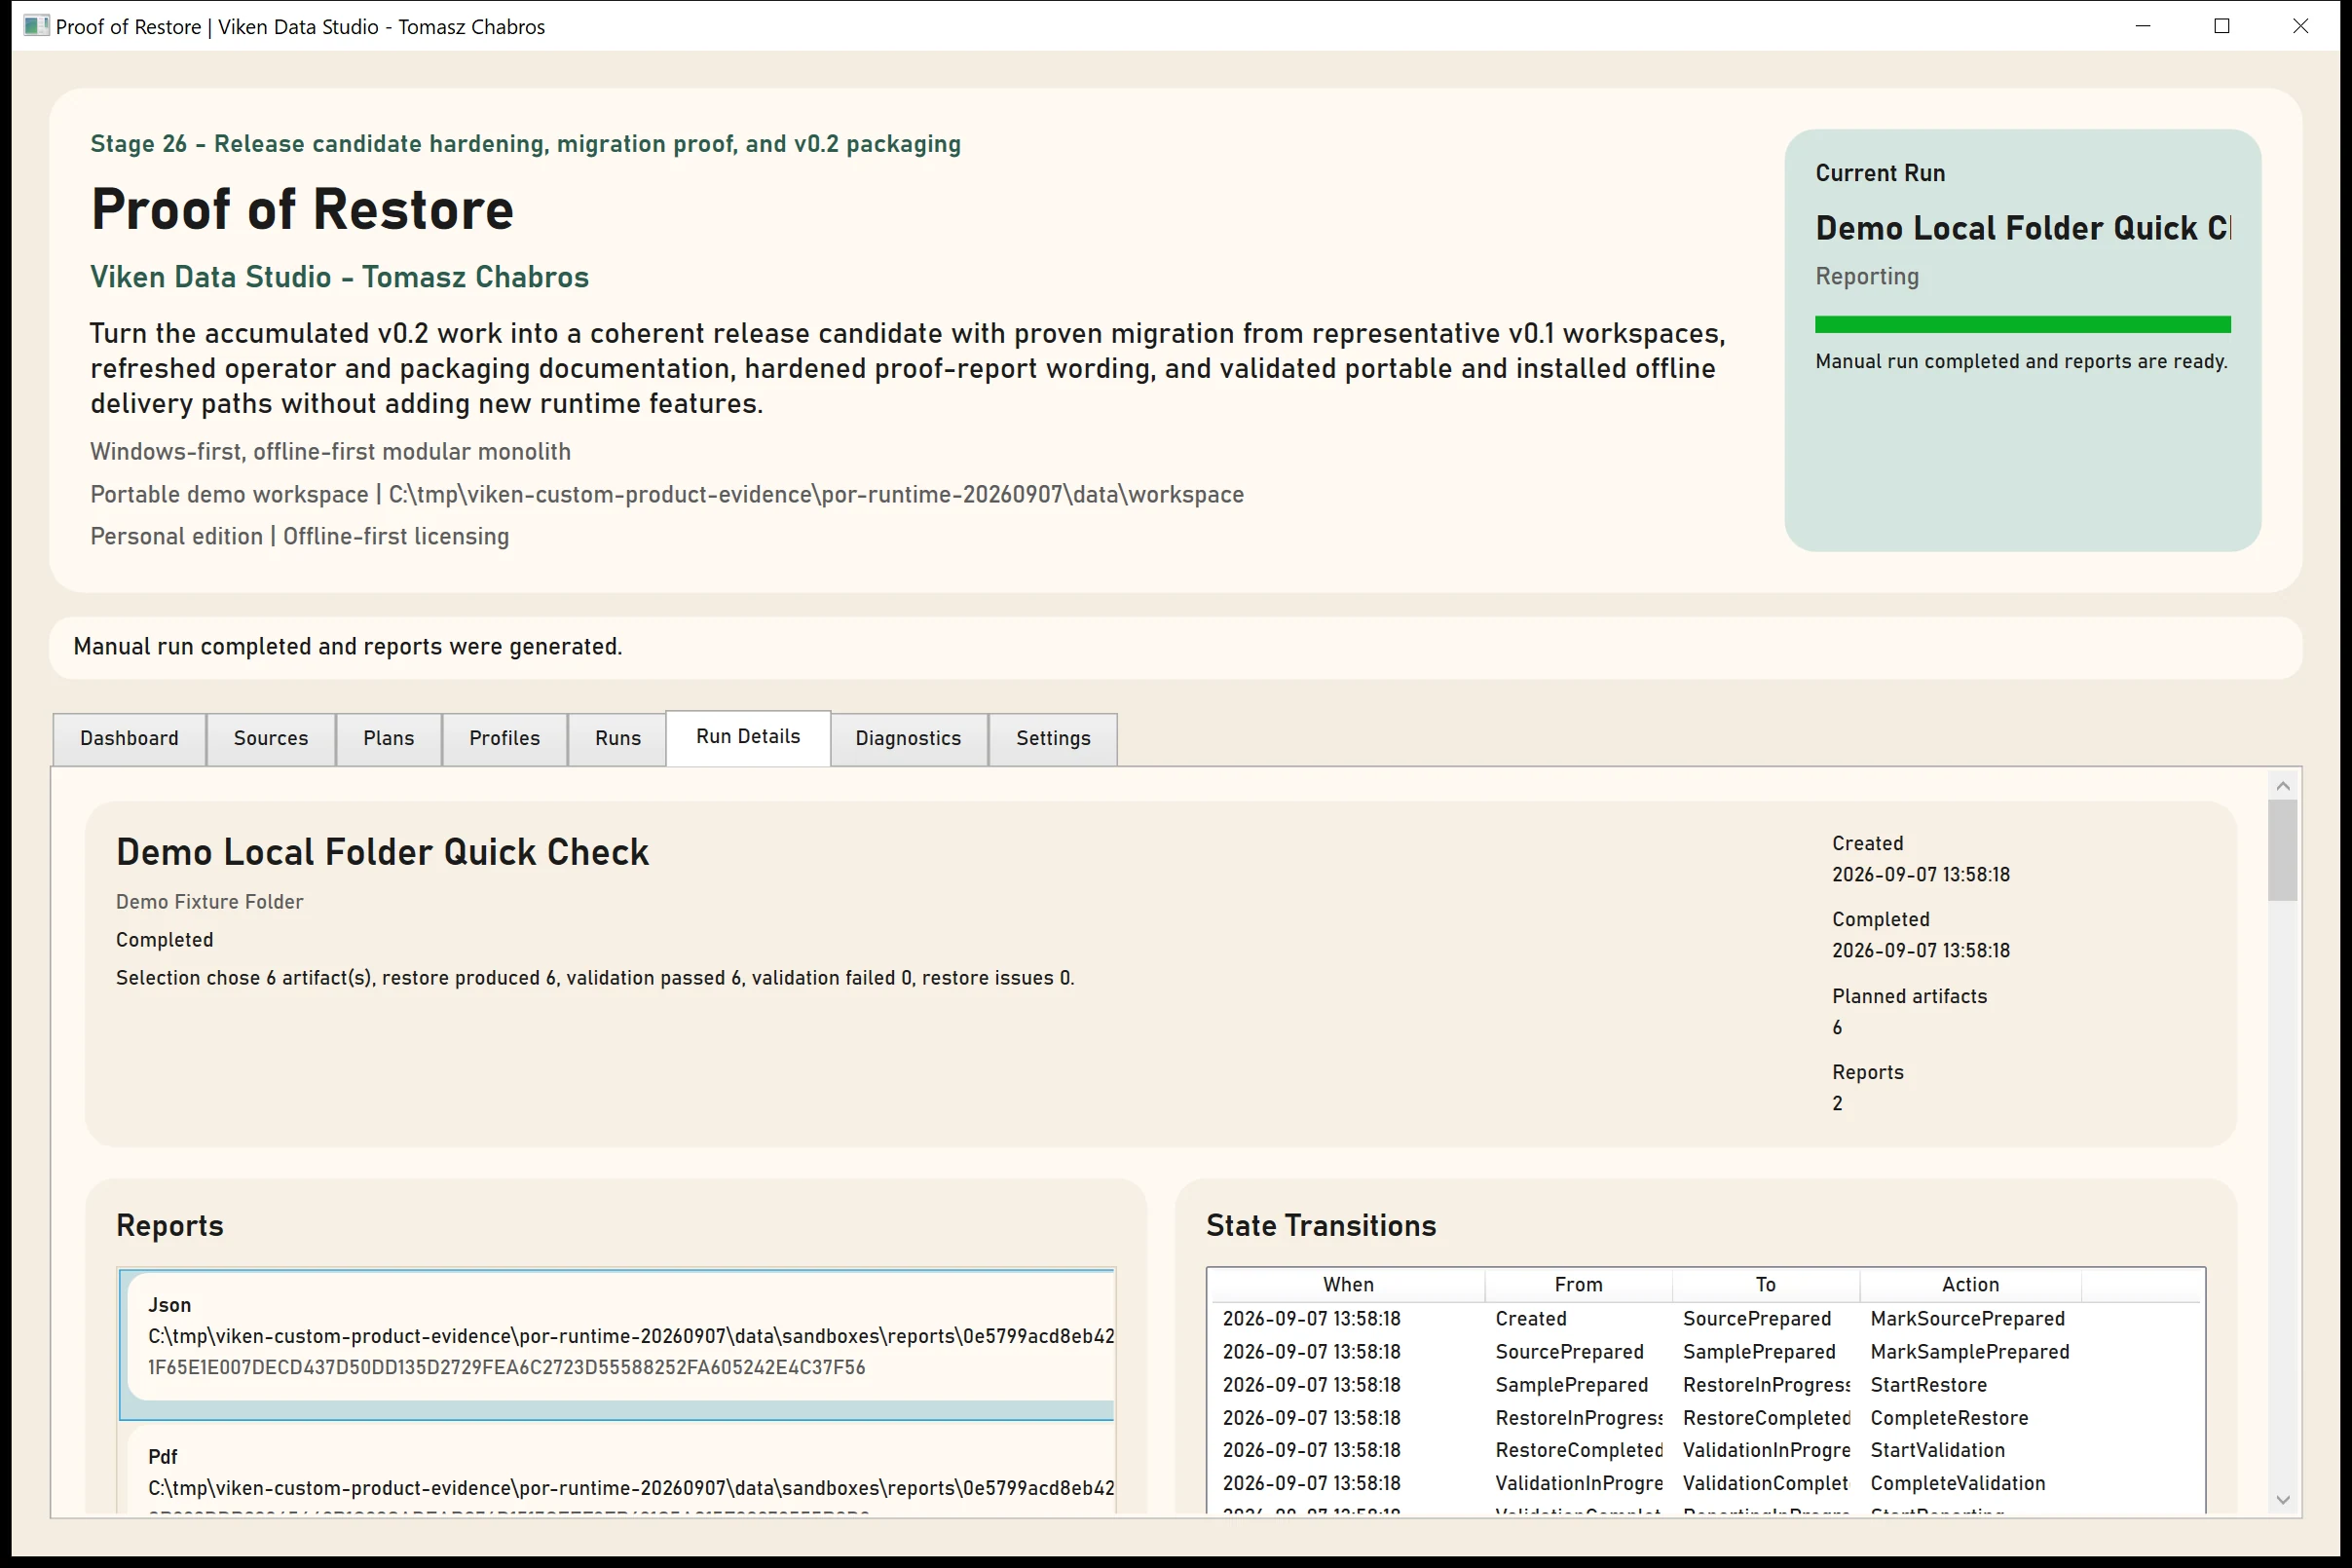This screenshot has height=1568, width=2352.
Task: Select the Pdf report entry
Action: [x=616, y=1470]
